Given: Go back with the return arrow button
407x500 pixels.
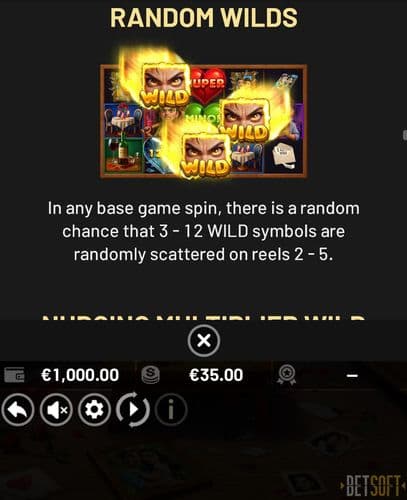Looking at the screenshot, I should 18,410.
